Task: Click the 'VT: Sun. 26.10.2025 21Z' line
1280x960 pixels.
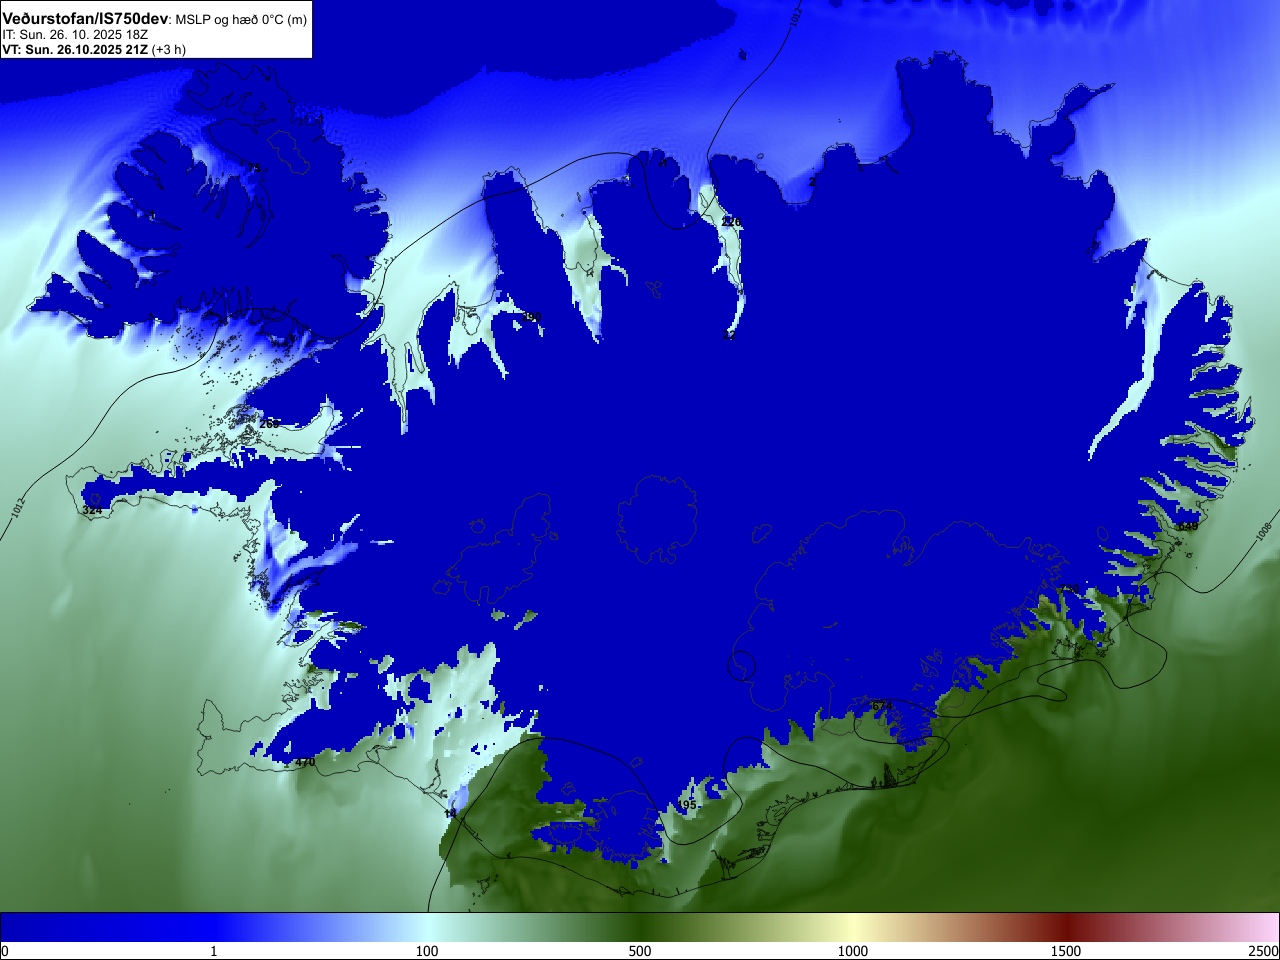Action: coord(74,49)
